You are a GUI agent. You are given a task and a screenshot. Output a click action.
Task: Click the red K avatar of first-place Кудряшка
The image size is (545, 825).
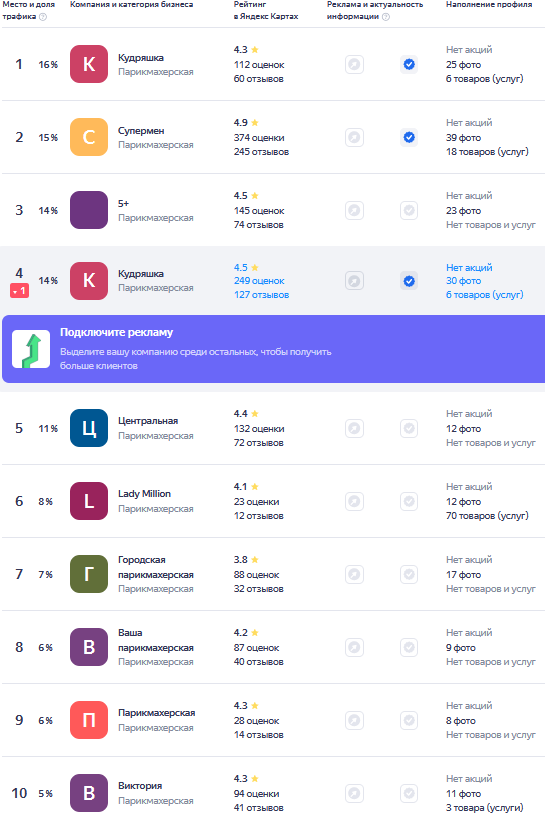point(89,64)
